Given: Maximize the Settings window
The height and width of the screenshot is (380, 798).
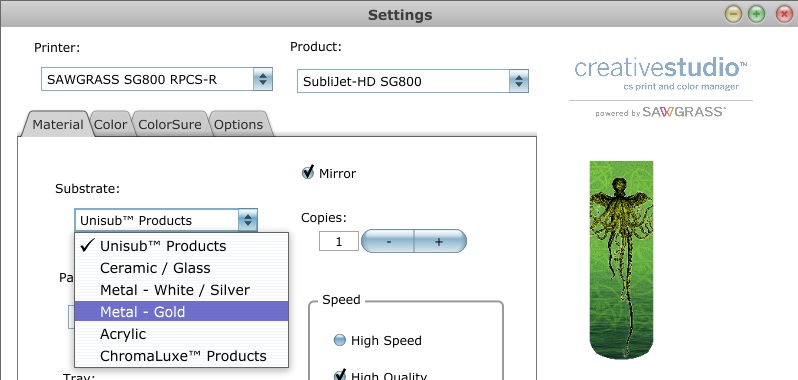Looking at the screenshot, I should (757, 14).
